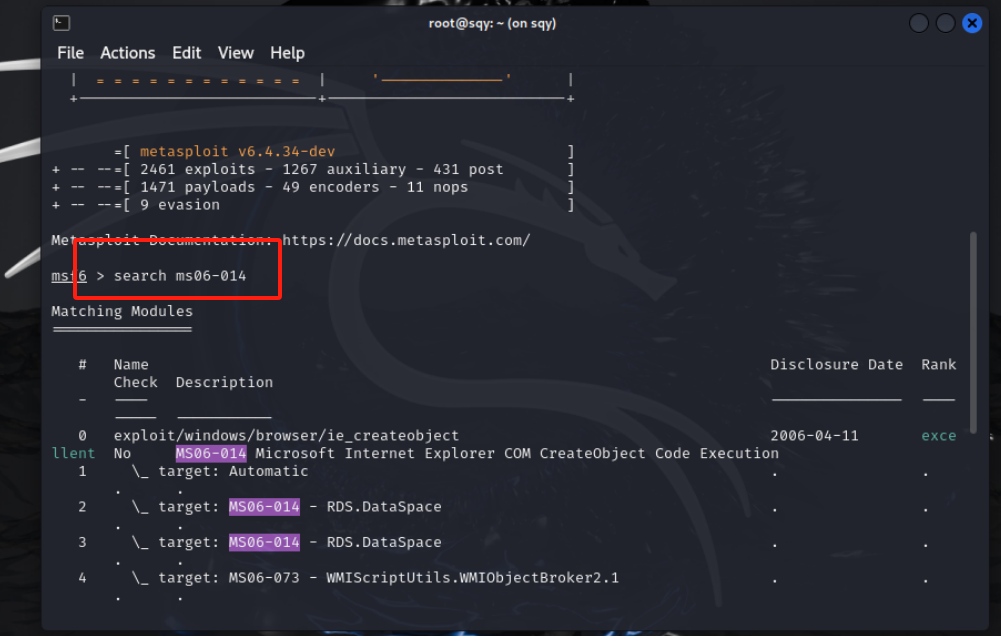Open the View menu

[x=236, y=53]
